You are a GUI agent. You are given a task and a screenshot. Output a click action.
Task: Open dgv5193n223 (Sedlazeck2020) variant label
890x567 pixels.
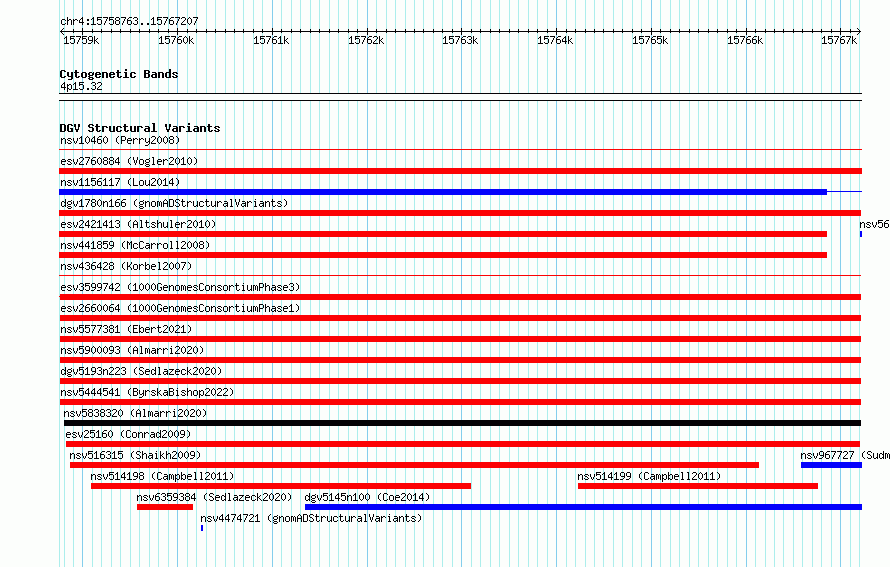141,371
